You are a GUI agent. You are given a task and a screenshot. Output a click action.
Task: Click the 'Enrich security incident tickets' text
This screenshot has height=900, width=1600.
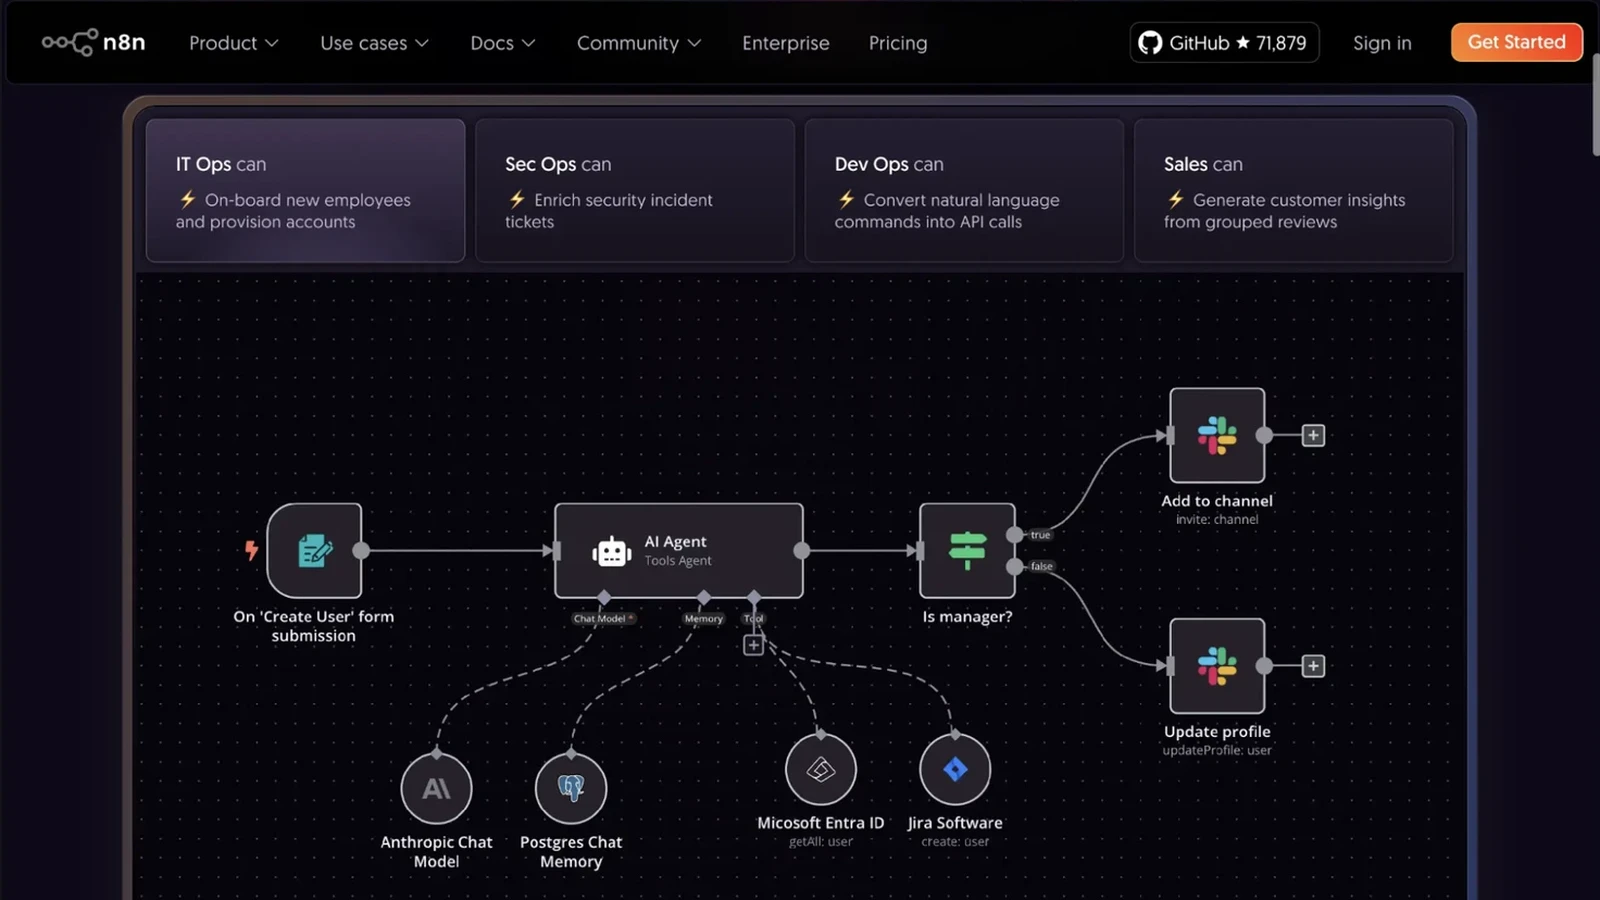point(609,211)
